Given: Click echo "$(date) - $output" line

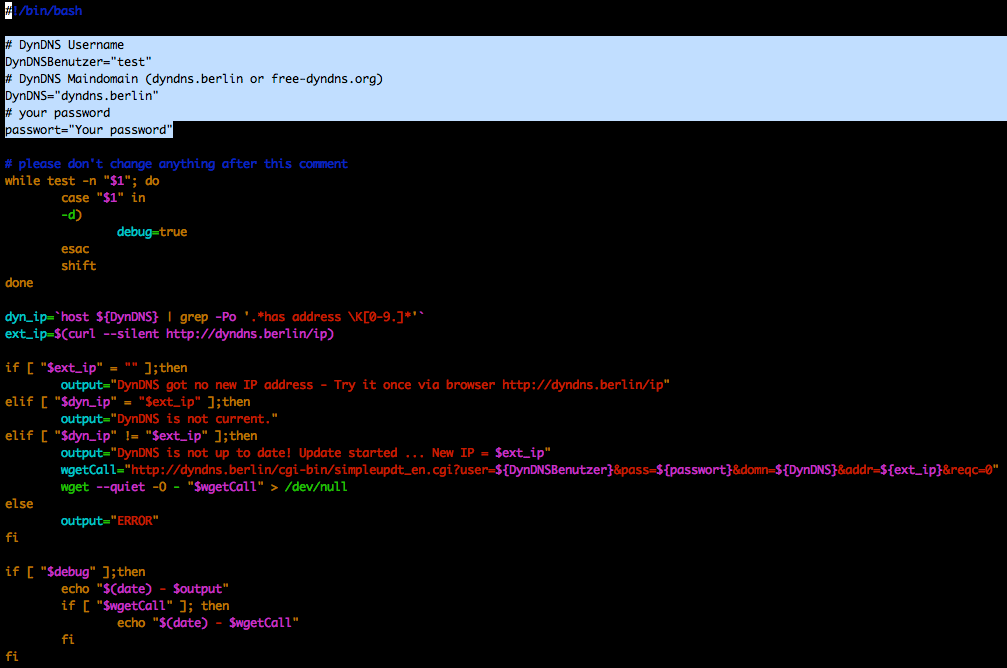Looking at the screenshot, I should tap(145, 589).
